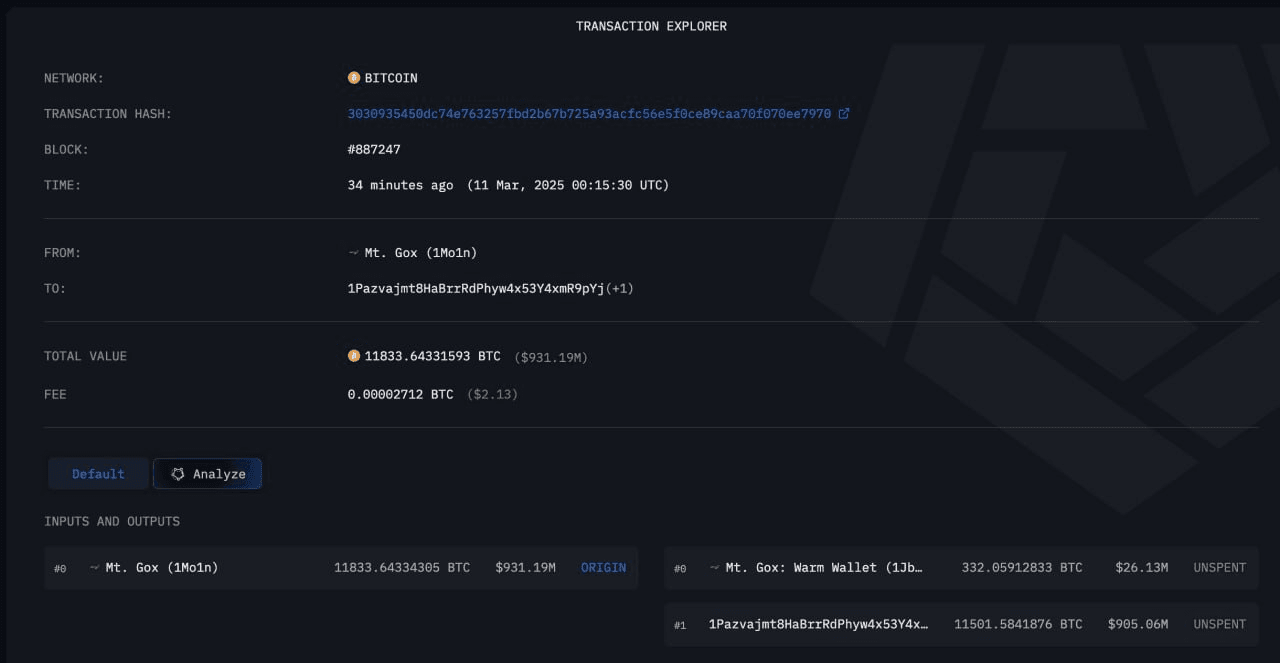Image resolution: width=1280 pixels, height=663 pixels.
Task: Open the external link icon beside transaction hash
Action: [844, 114]
